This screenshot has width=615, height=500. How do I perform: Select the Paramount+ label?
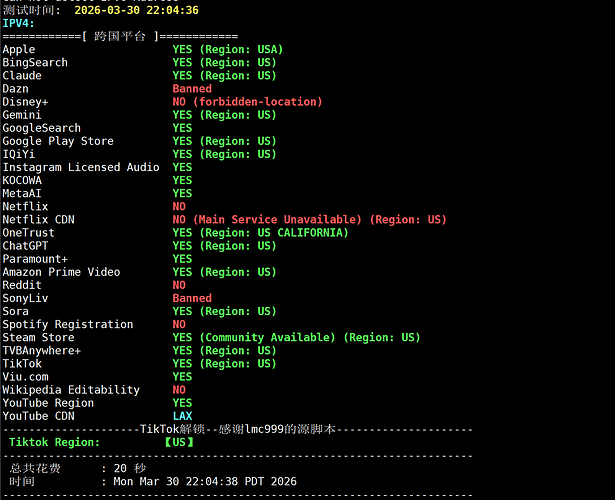point(35,259)
